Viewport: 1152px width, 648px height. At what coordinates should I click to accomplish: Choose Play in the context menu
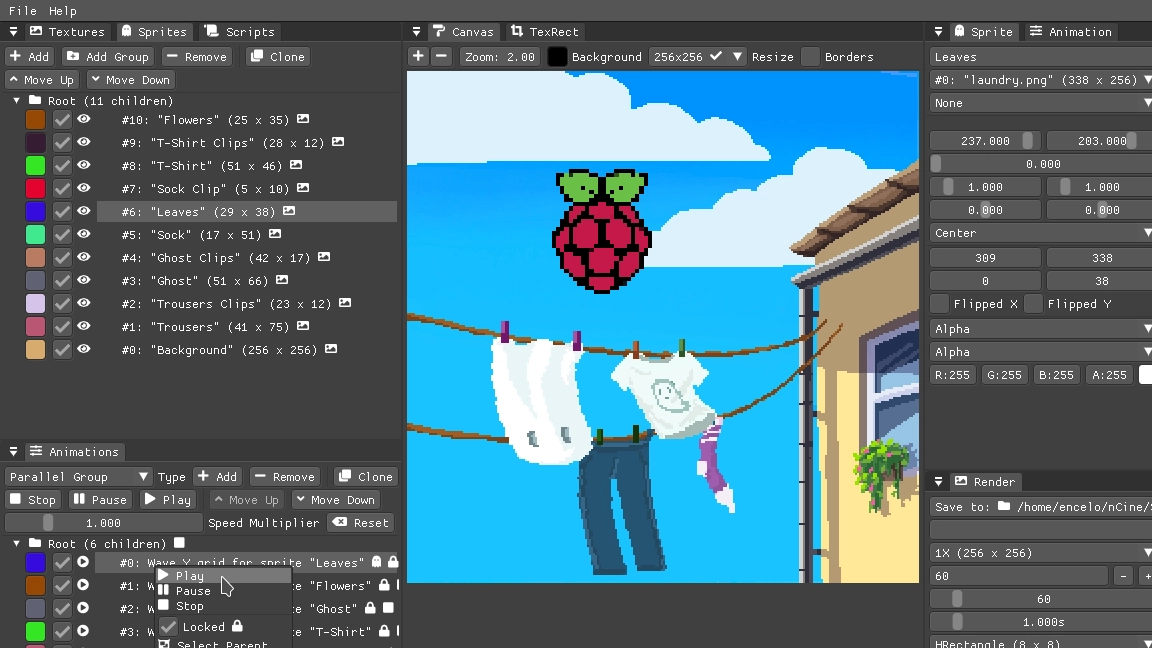[223, 575]
